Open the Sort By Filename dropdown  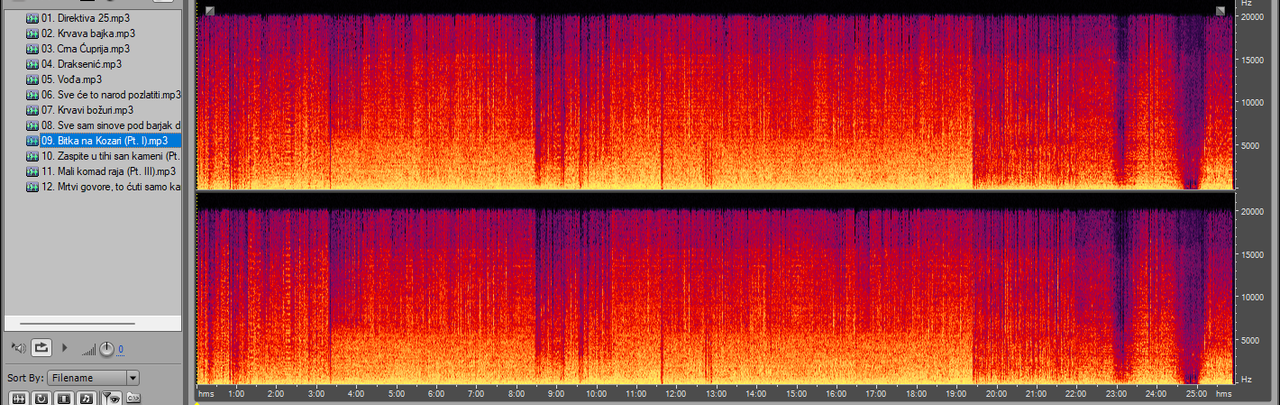click(93, 378)
